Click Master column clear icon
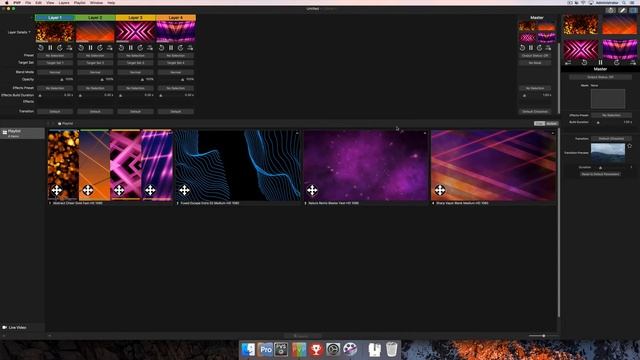Screen dimensions: 640x360 (x=548, y=48)
